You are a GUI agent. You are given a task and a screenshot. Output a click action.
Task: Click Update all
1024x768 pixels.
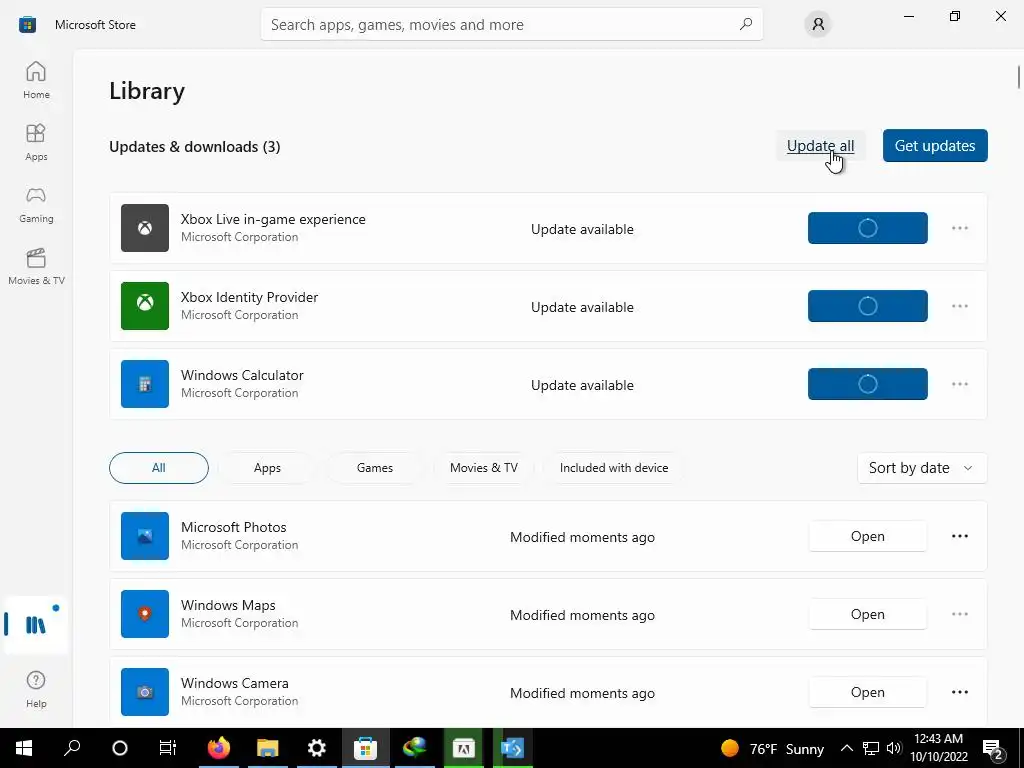point(820,146)
